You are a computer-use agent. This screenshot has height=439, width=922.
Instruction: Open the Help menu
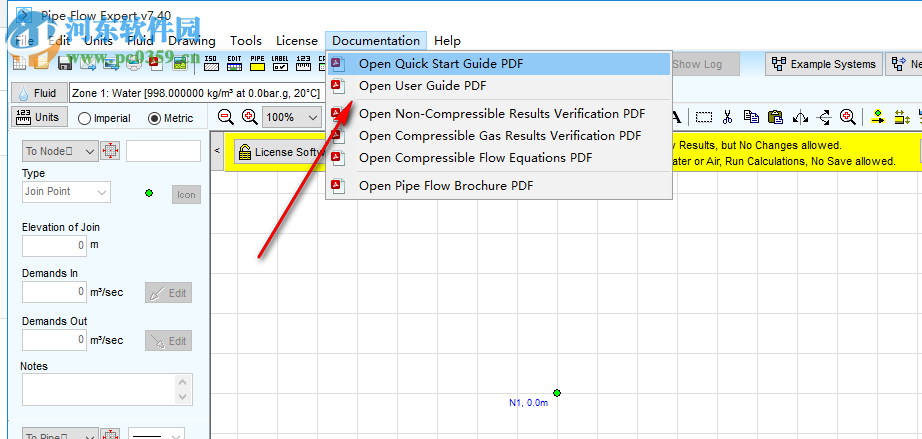[x=447, y=41]
